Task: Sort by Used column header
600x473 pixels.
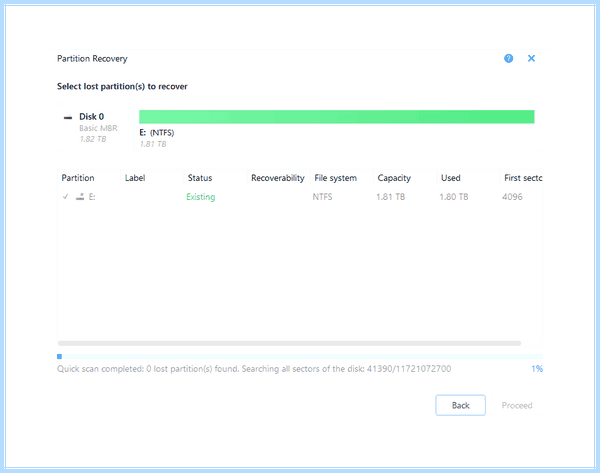Action: pos(451,178)
